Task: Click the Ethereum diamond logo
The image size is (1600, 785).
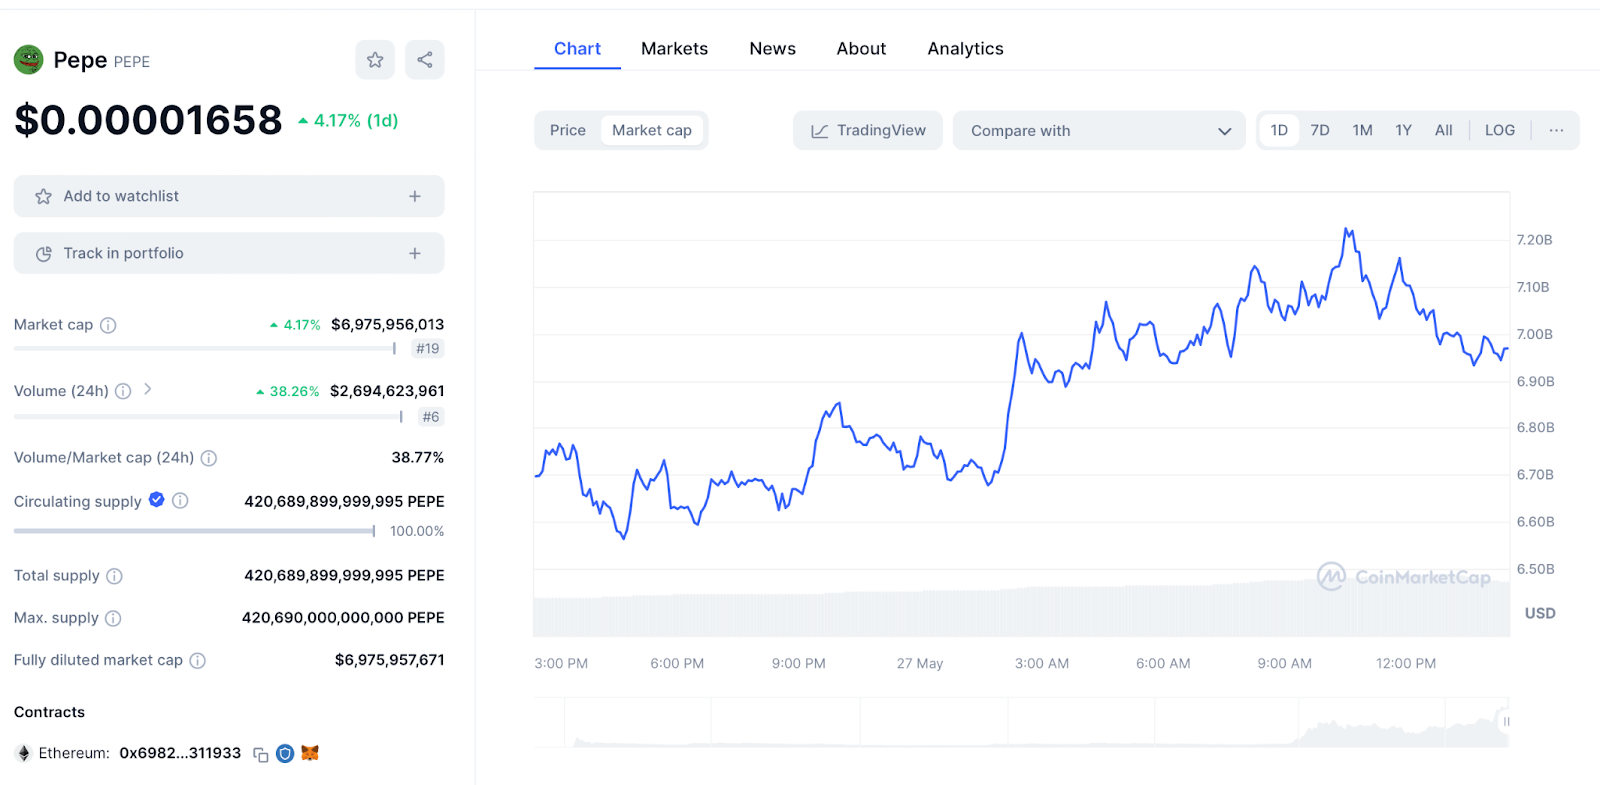Action: [x=24, y=753]
